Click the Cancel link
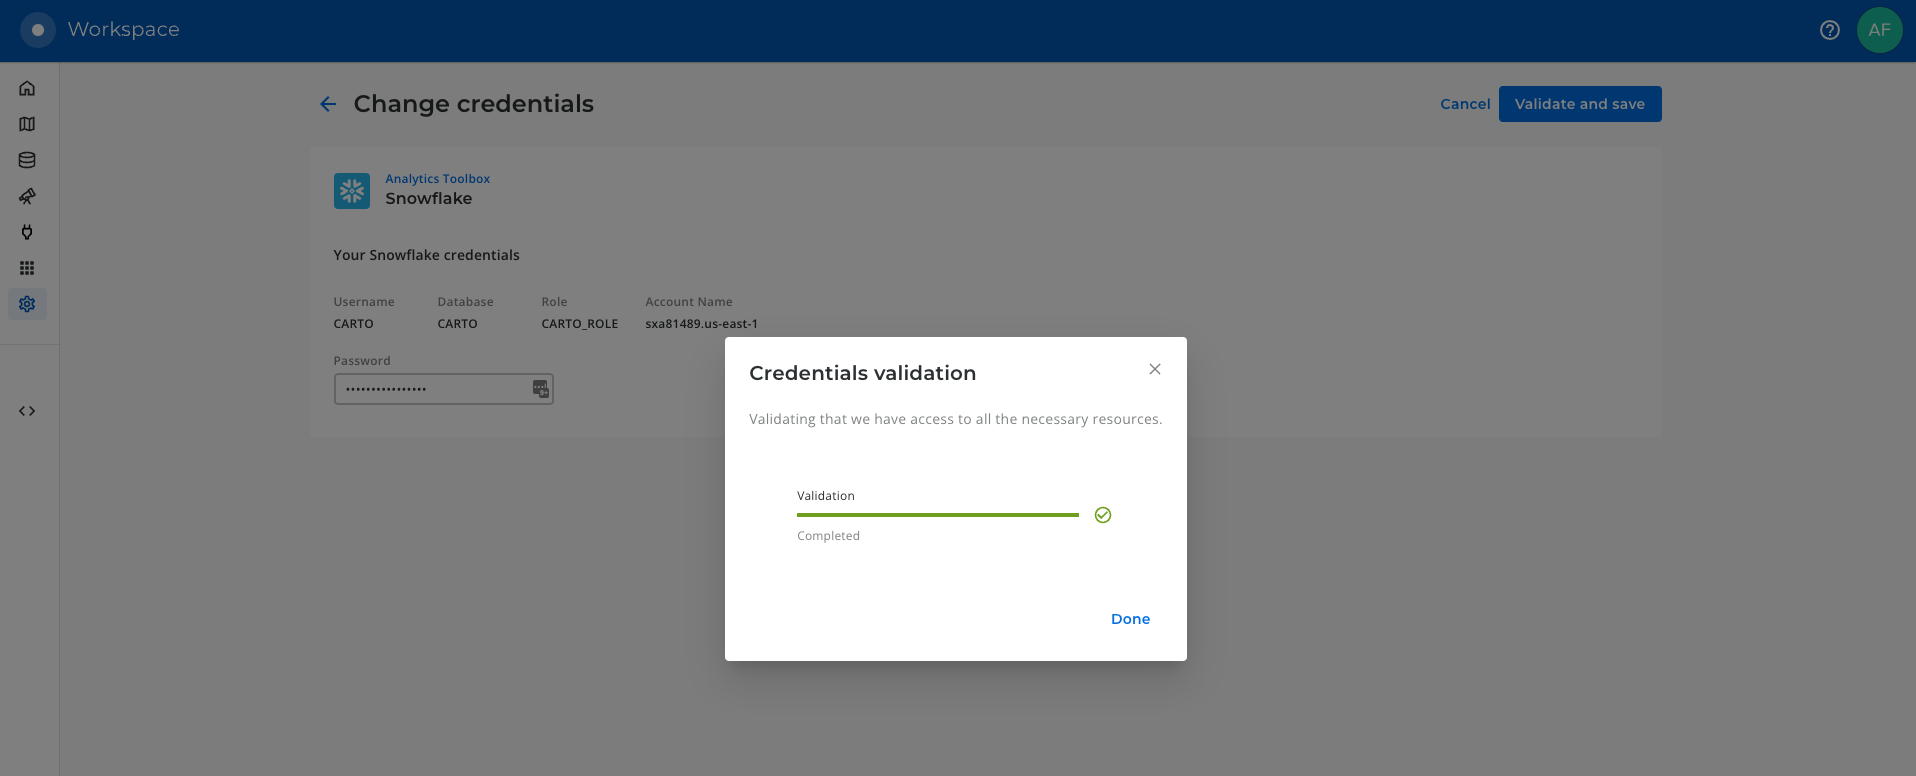This screenshot has height=776, width=1916. point(1464,104)
